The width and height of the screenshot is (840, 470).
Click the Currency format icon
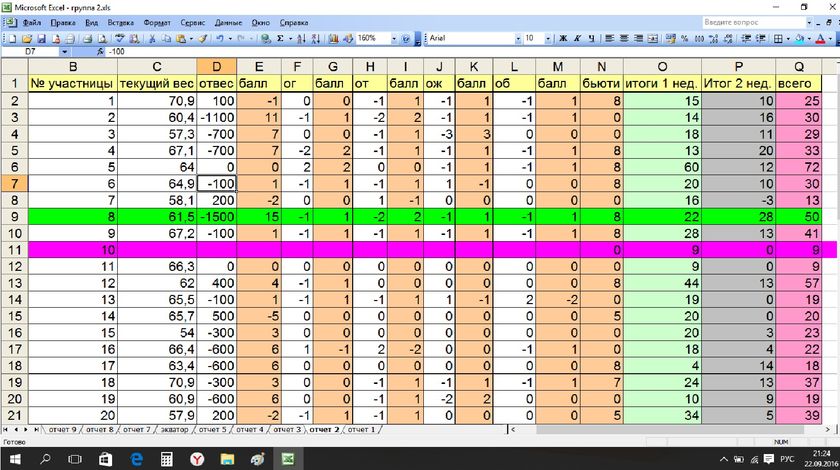point(671,39)
